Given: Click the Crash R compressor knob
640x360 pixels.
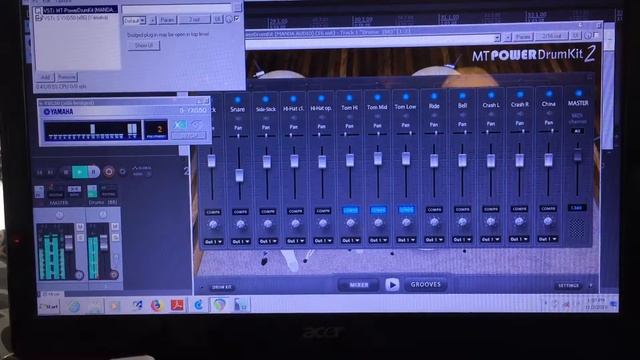Looking at the screenshot, I should click(x=519, y=221).
